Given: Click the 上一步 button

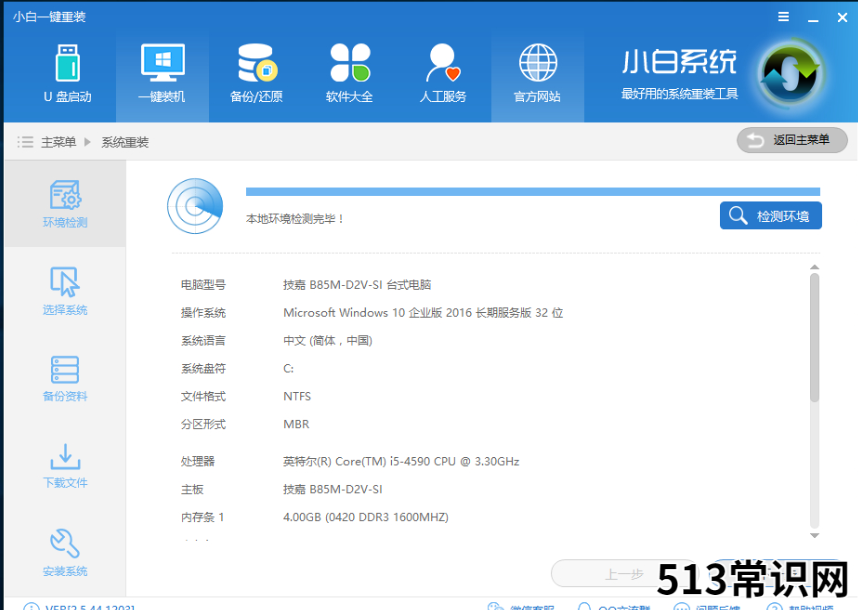Looking at the screenshot, I should click(624, 574).
